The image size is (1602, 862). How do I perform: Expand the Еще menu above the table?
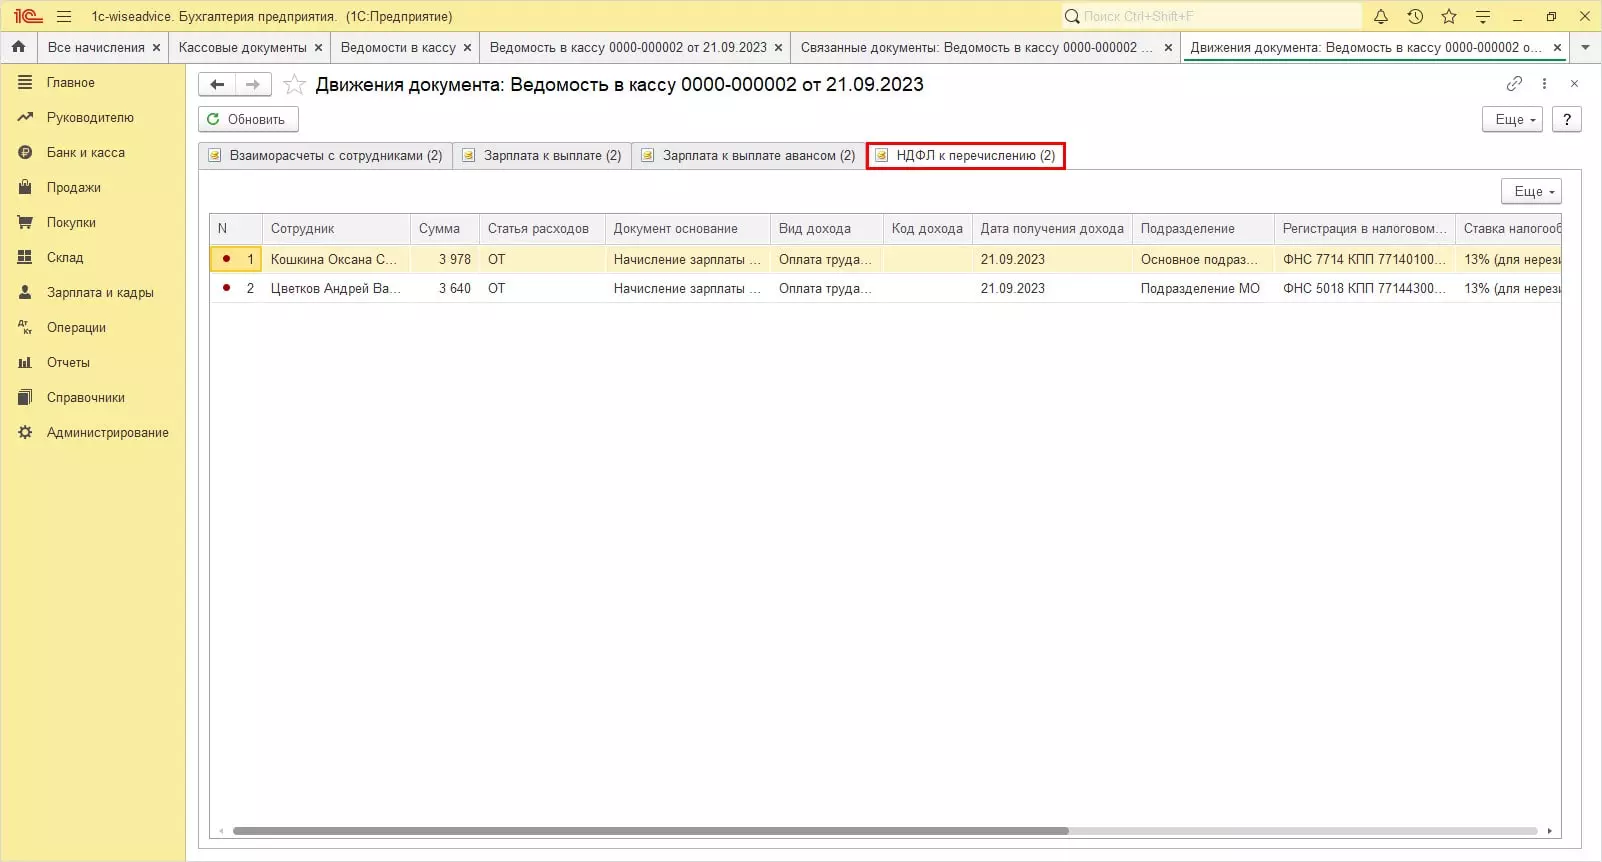1531,191
